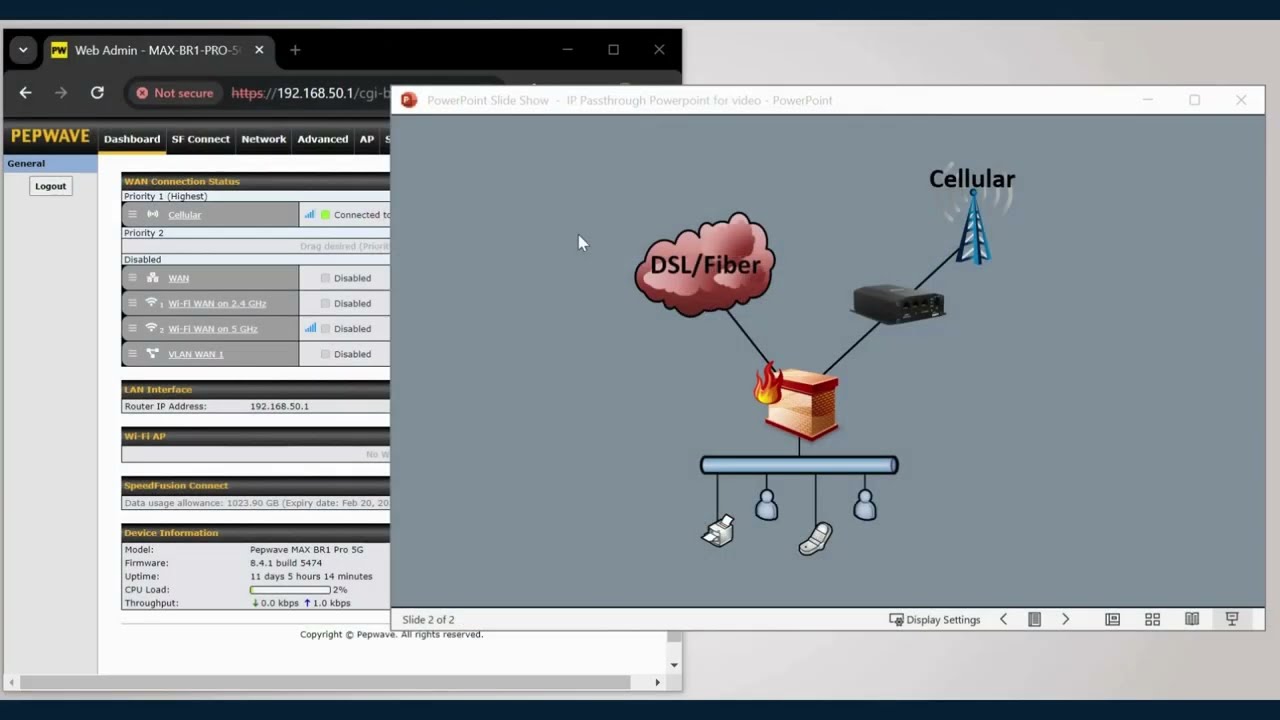
Task: Click the drag handle of Cellular row
Action: pyautogui.click(x=132, y=215)
